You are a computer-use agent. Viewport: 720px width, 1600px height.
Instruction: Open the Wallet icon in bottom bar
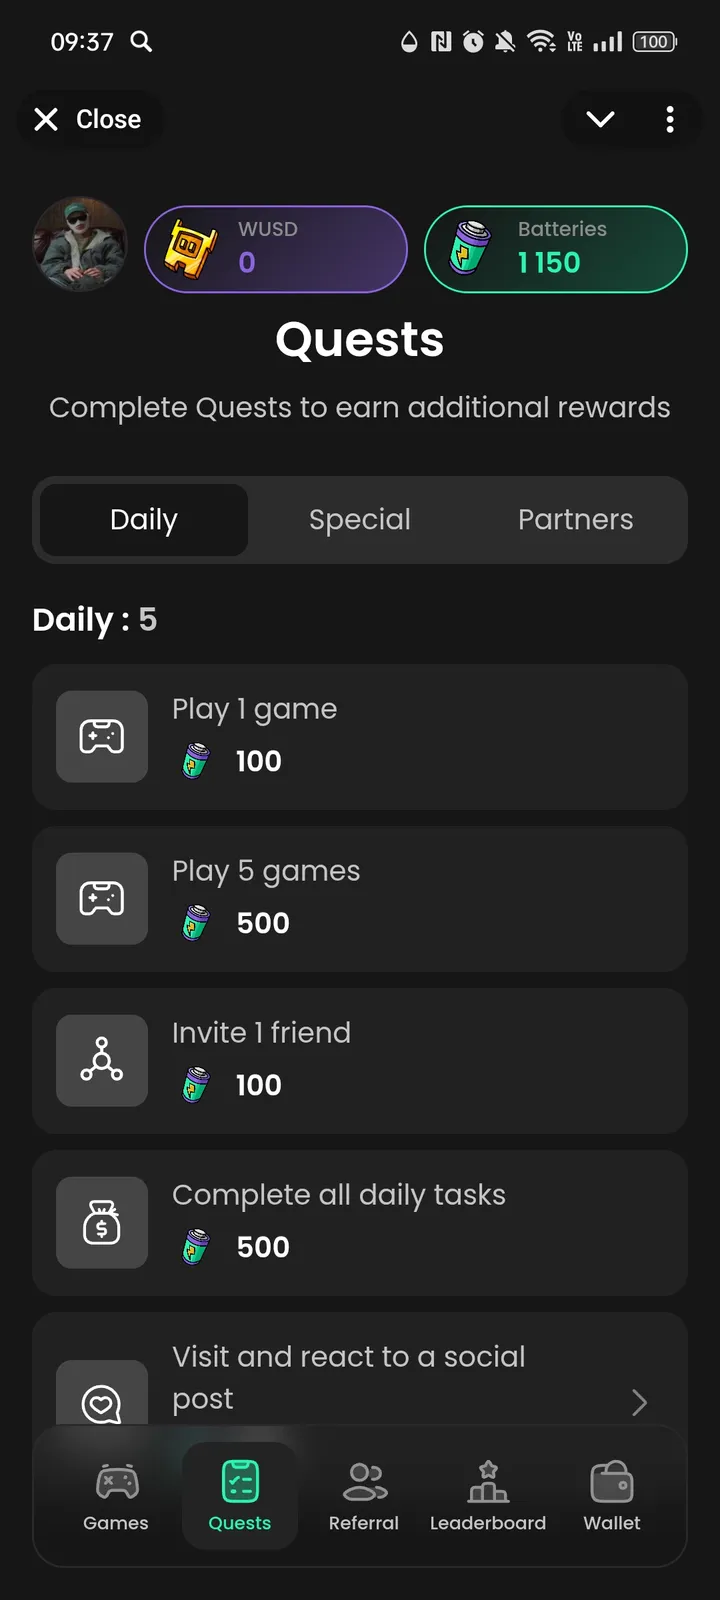[x=612, y=1482]
